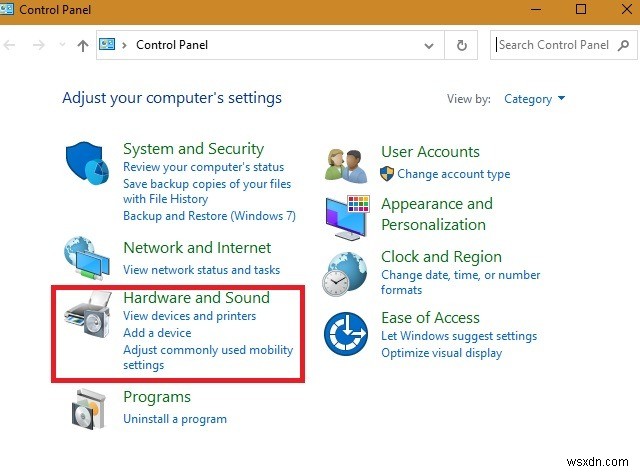640x472 pixels.
Task: Open Clock and Region category
Action: (x=441, y=257)
